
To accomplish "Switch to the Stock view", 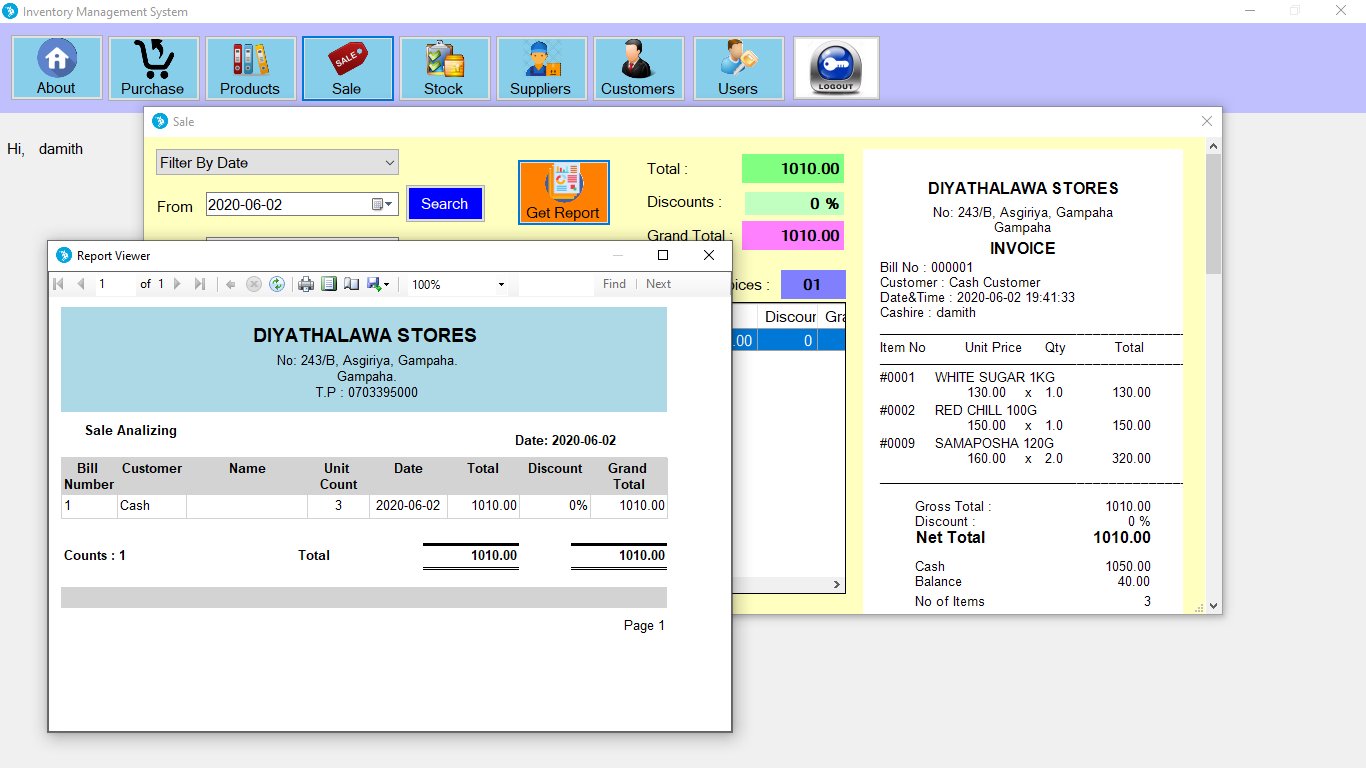I will pos(444,67).
